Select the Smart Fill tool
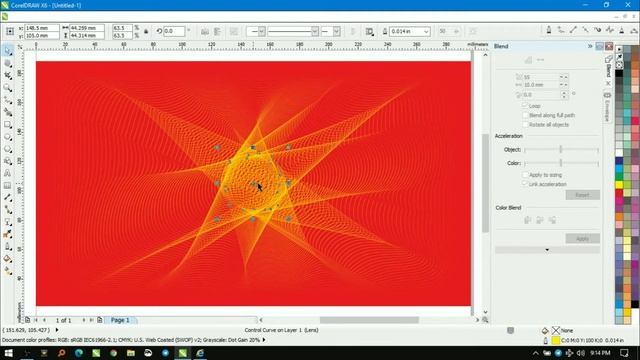640x360 pixels. tap(8, 112)
